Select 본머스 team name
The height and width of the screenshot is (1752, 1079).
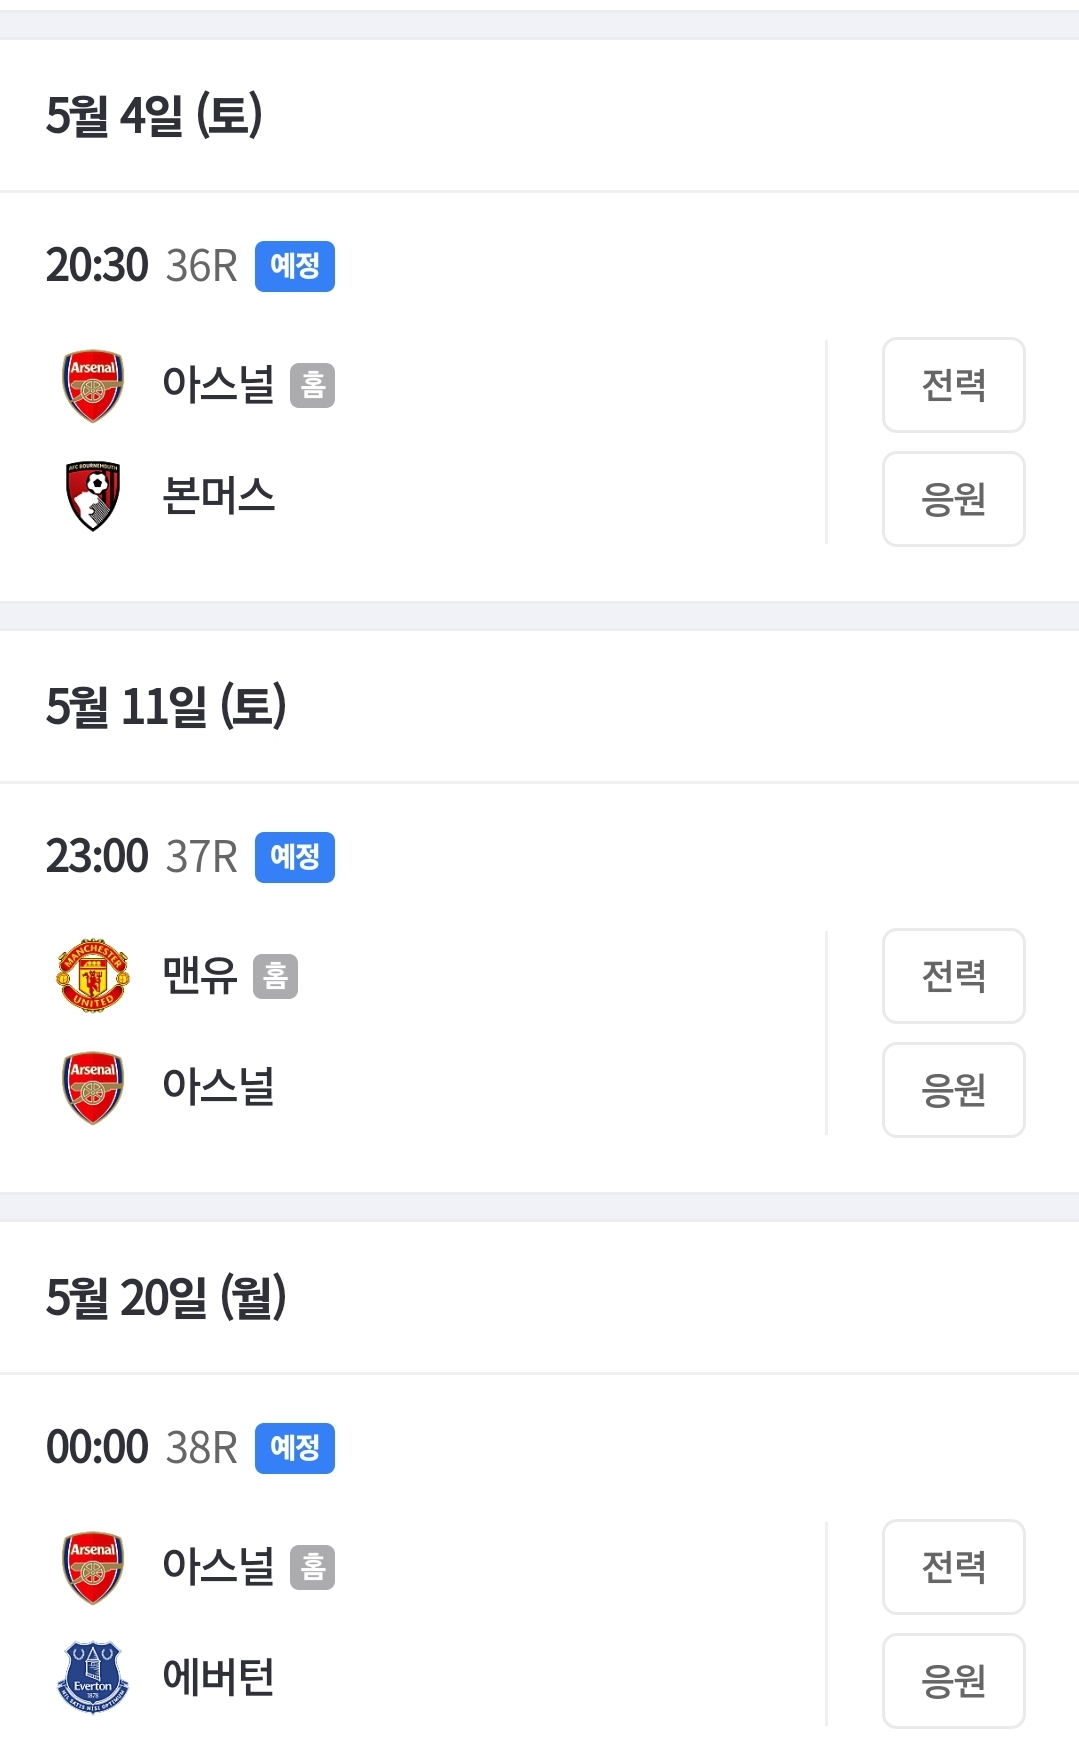(x=218, y=496)
